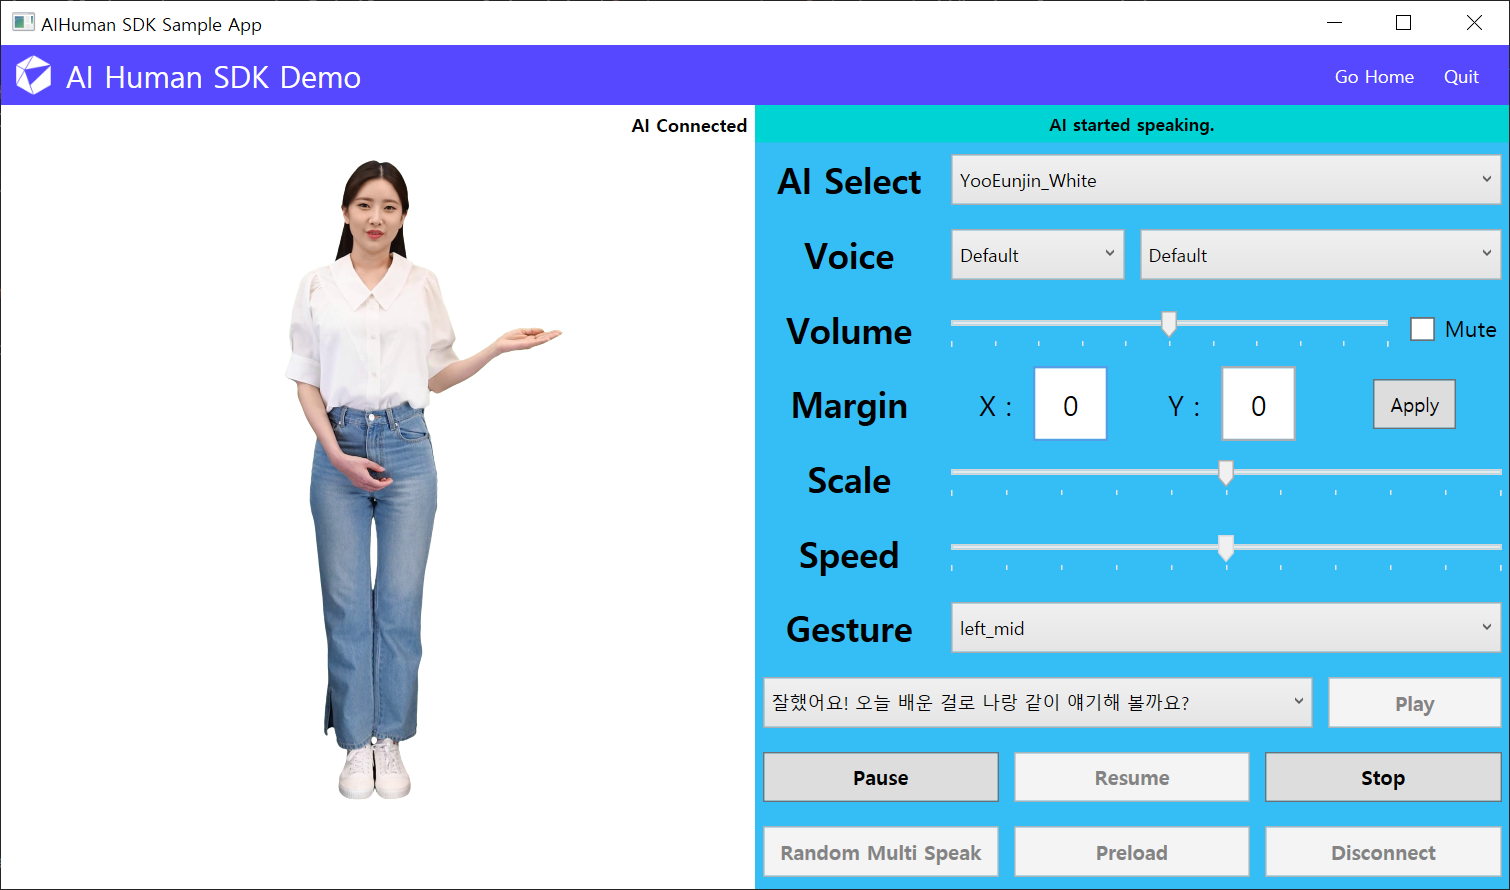
Task: Expand the second Voice Default dropdown
Action: pos(1320,255)
